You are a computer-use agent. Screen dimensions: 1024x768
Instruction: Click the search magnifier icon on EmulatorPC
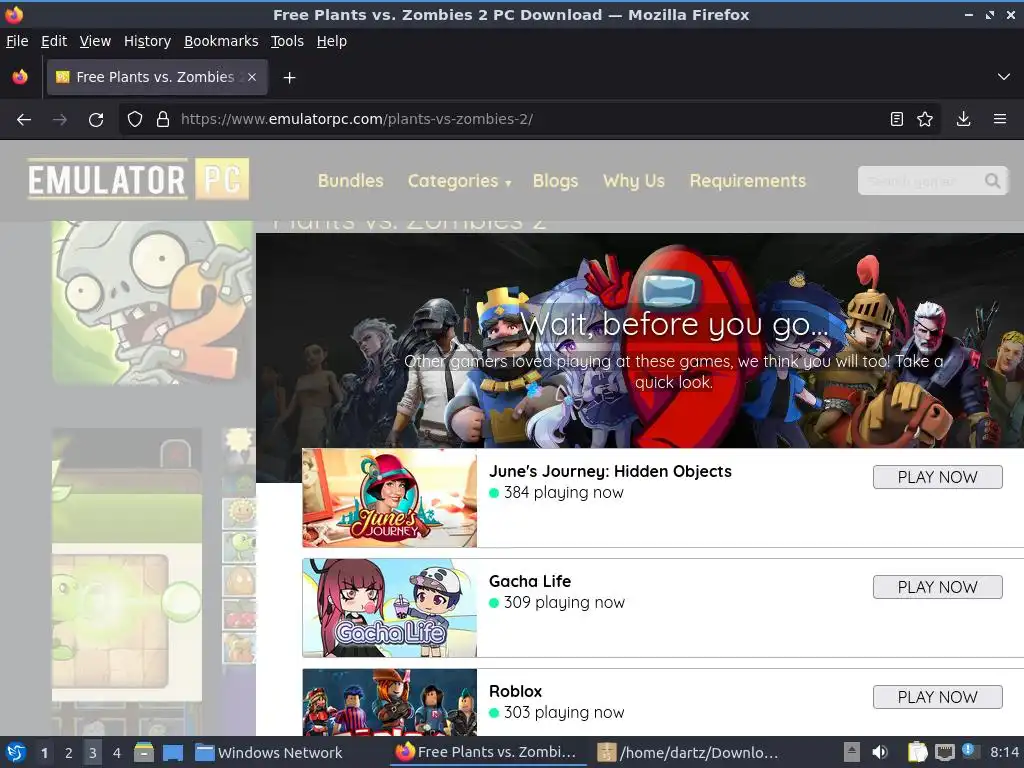[992, 181]
